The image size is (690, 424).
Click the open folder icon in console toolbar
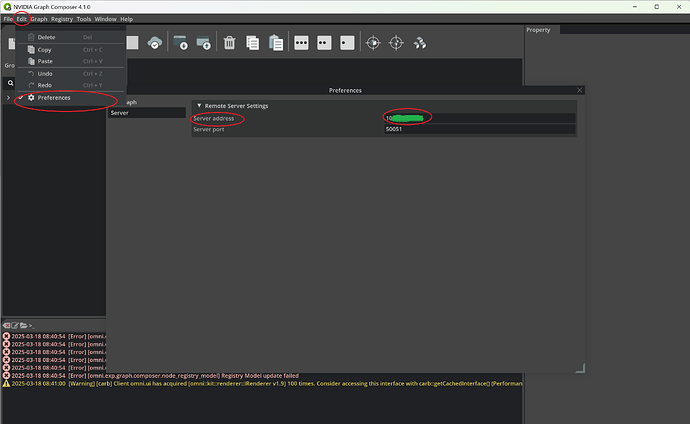(23, 325)
